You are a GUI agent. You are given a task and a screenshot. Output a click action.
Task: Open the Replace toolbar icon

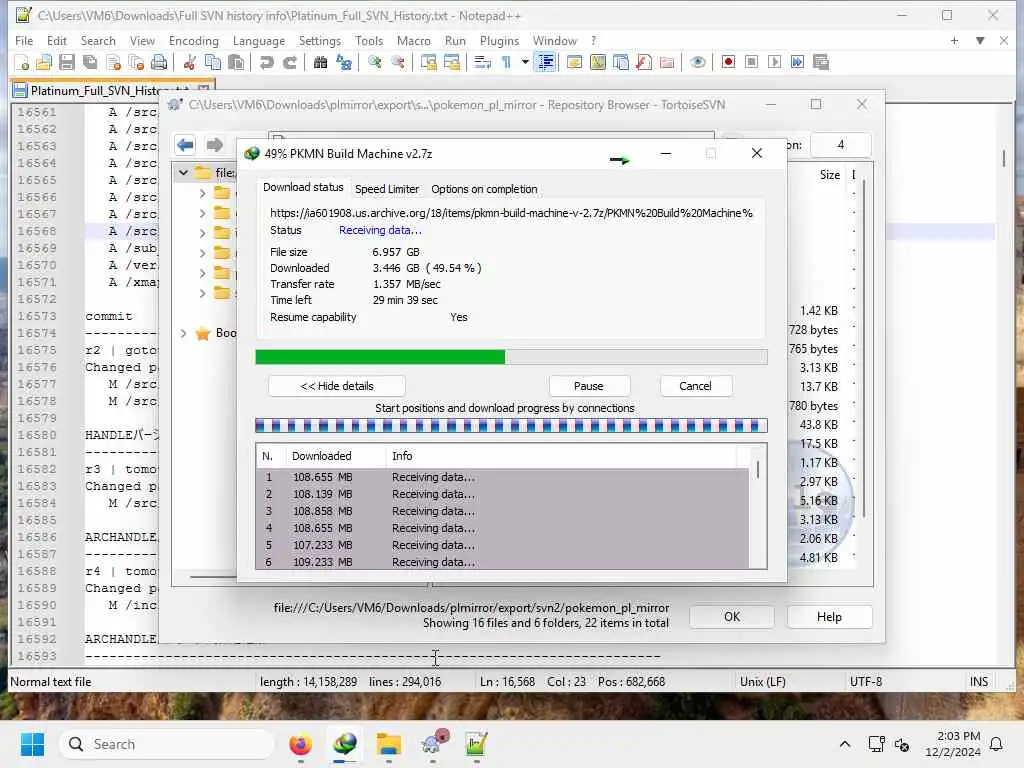coord(344,63)
